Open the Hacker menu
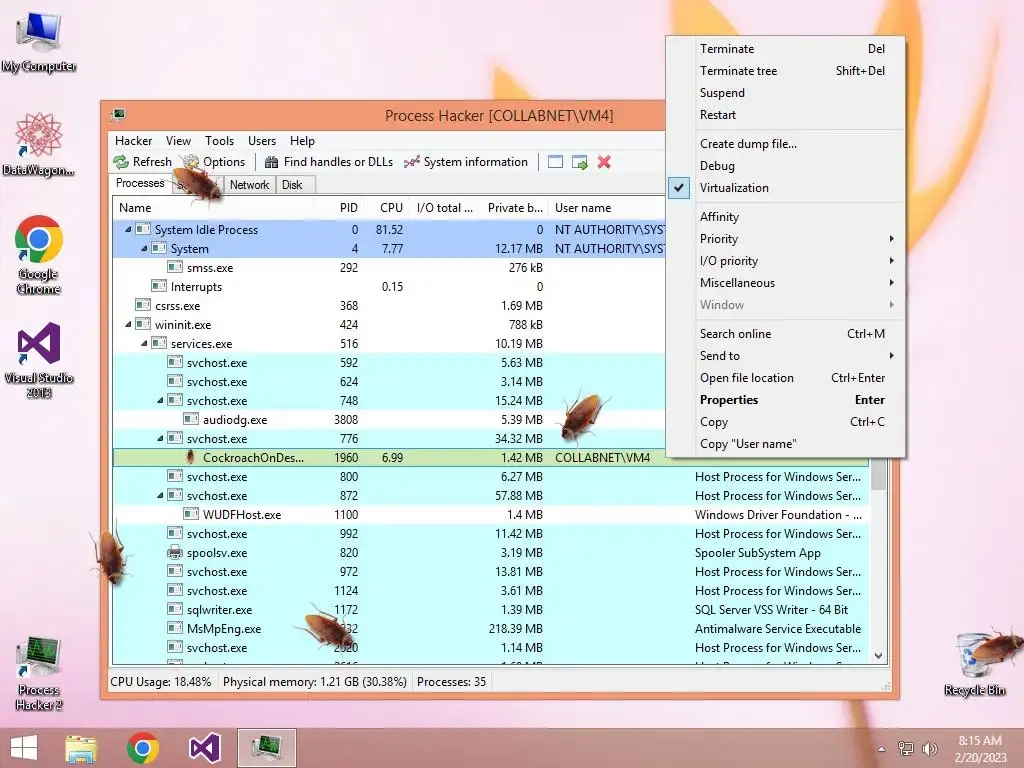The height and width of the screenshot is (768, 1024). click(x=133, y=140)
